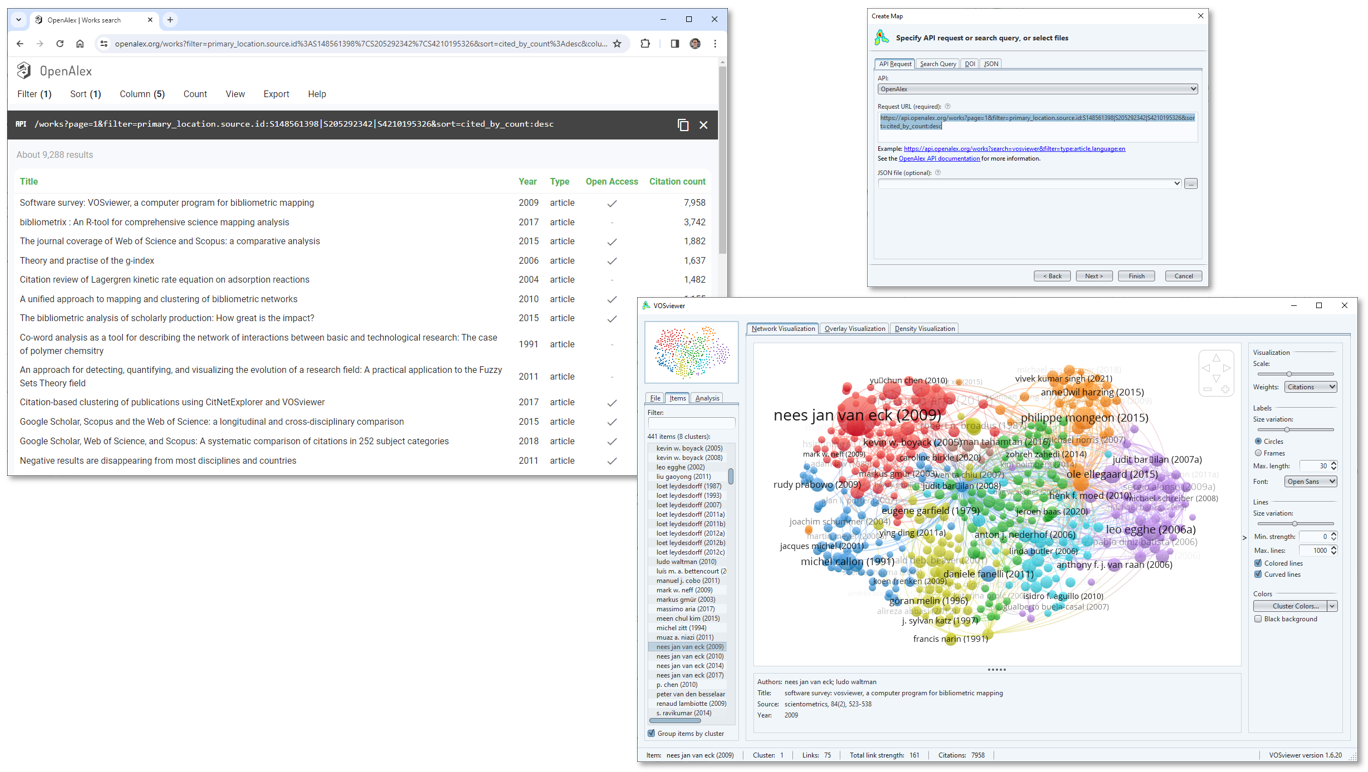
Task: Adjust the Lines Size variation slider
Action: coord(1294,524)
